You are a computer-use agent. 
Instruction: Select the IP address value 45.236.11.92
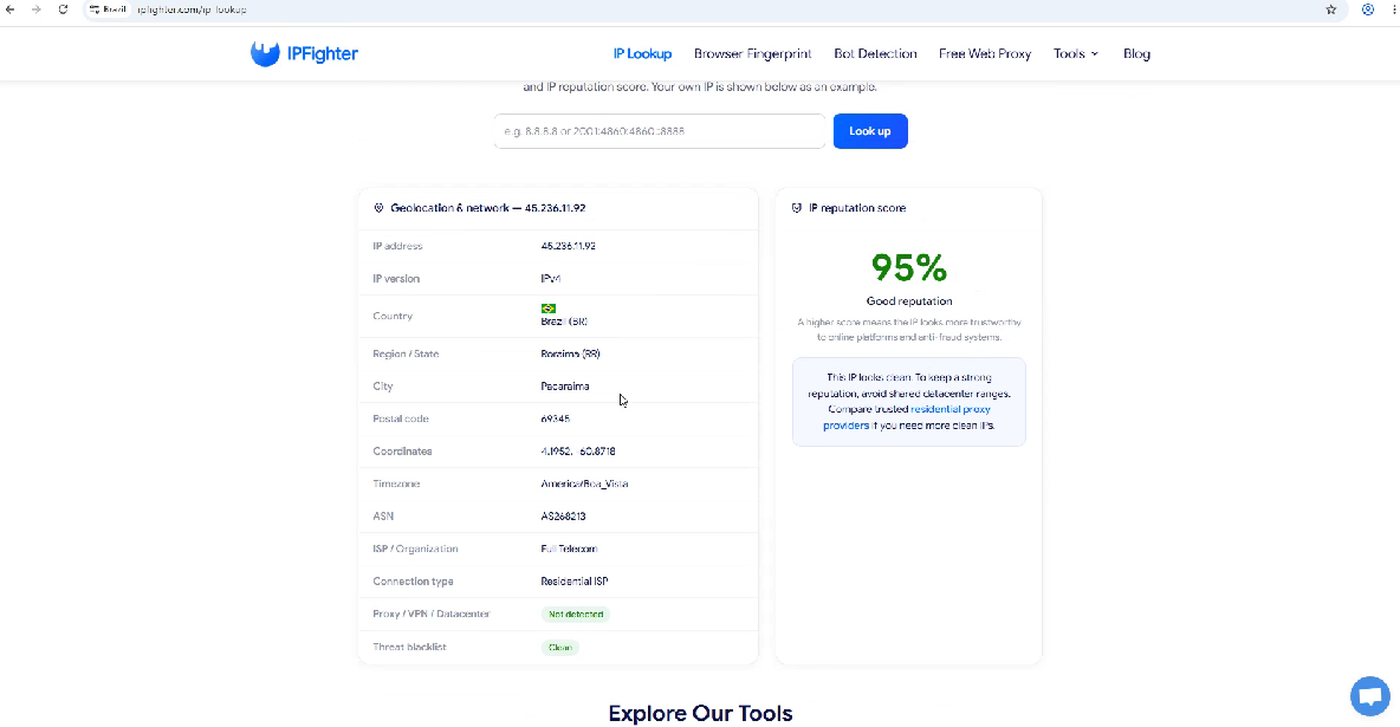click(568, 246)
